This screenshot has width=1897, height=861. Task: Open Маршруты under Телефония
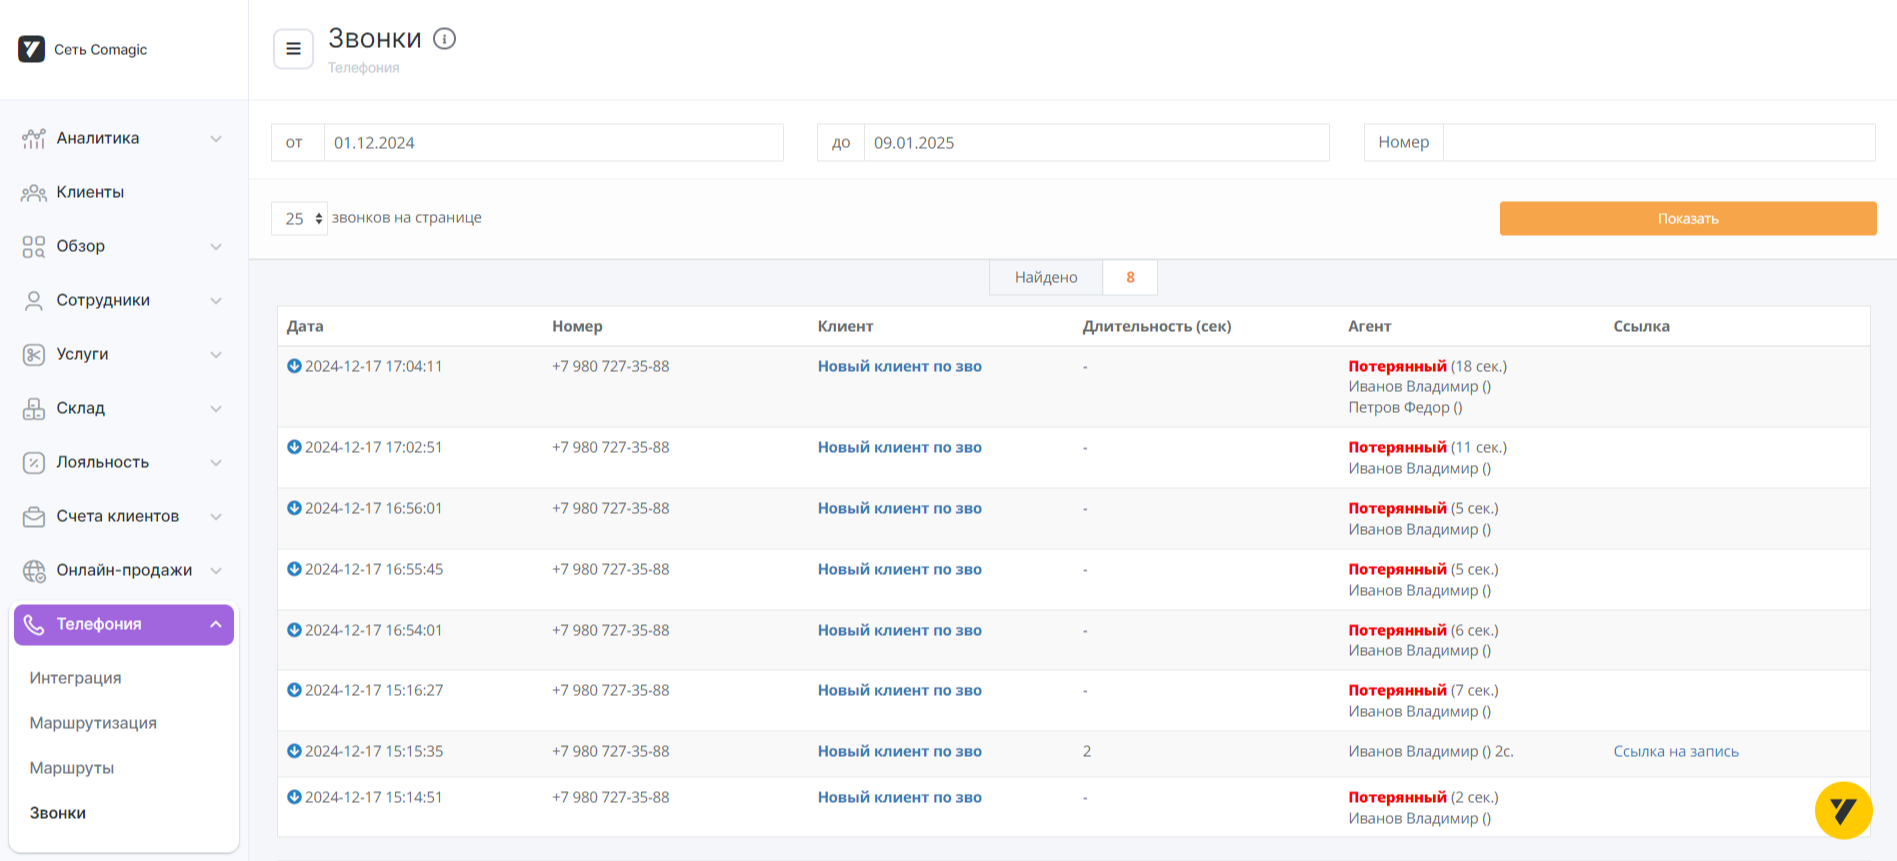[72, 768]
